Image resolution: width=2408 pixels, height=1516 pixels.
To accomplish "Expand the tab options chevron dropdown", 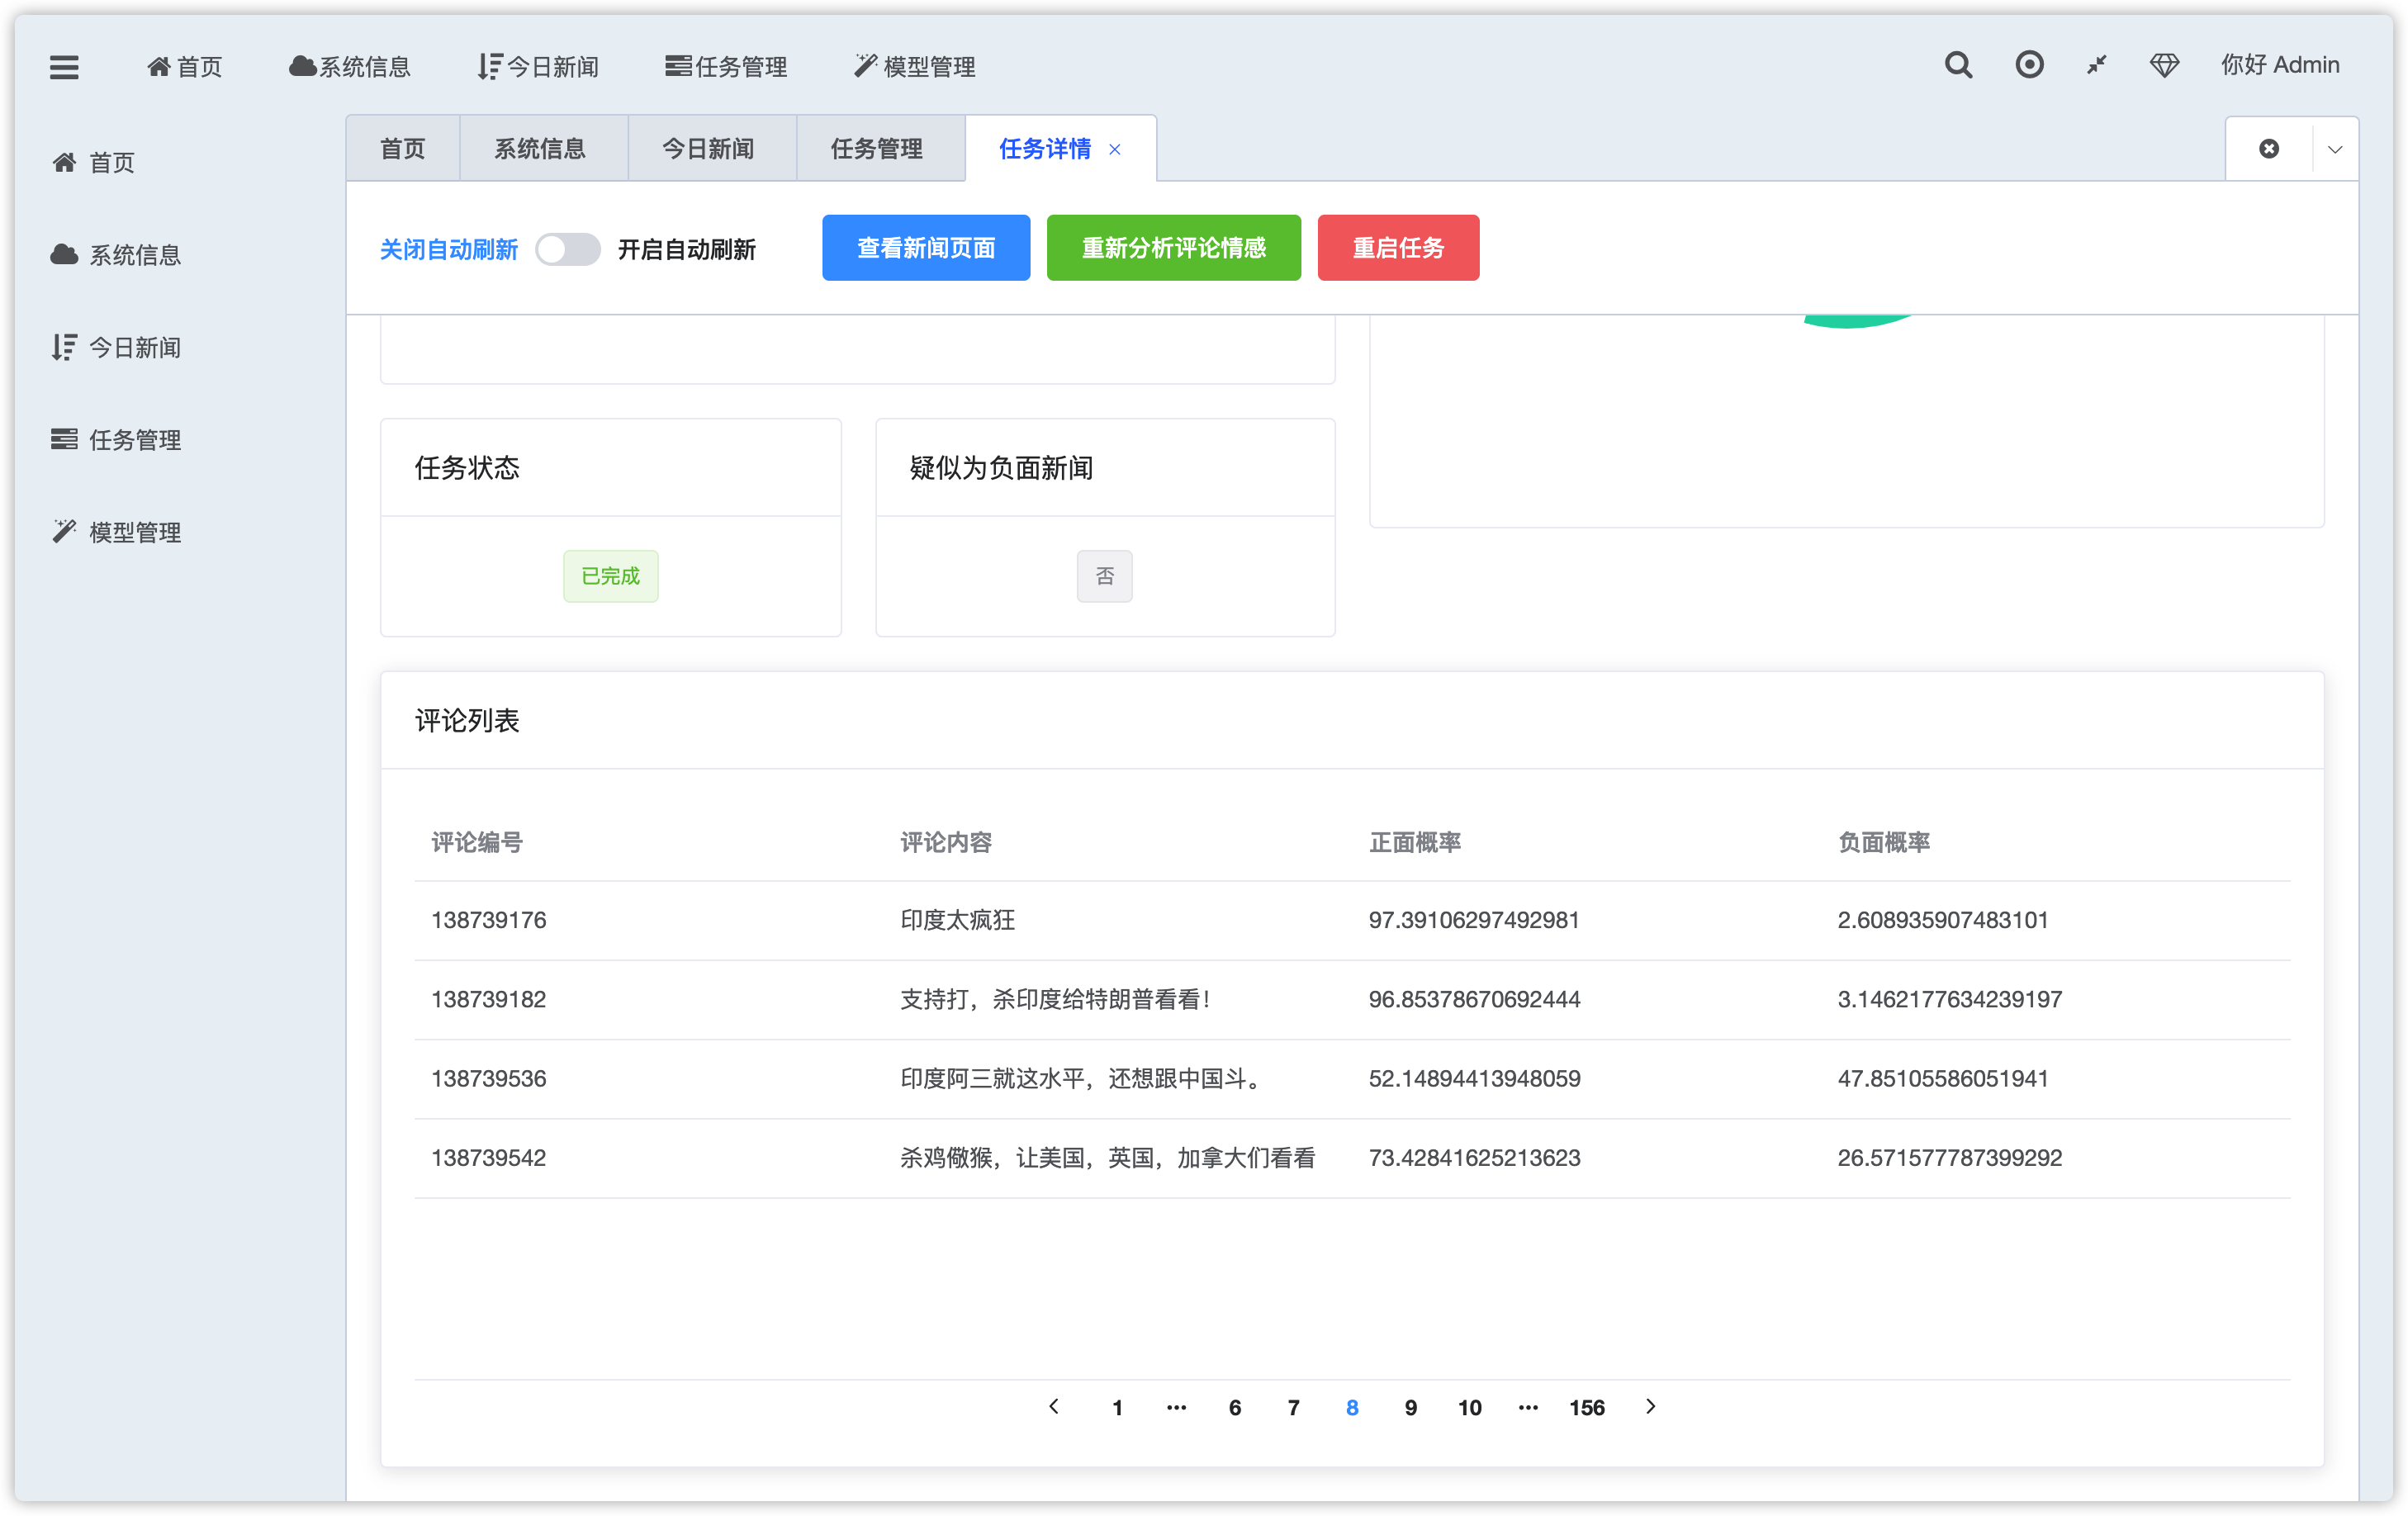I will point(2334,150).
